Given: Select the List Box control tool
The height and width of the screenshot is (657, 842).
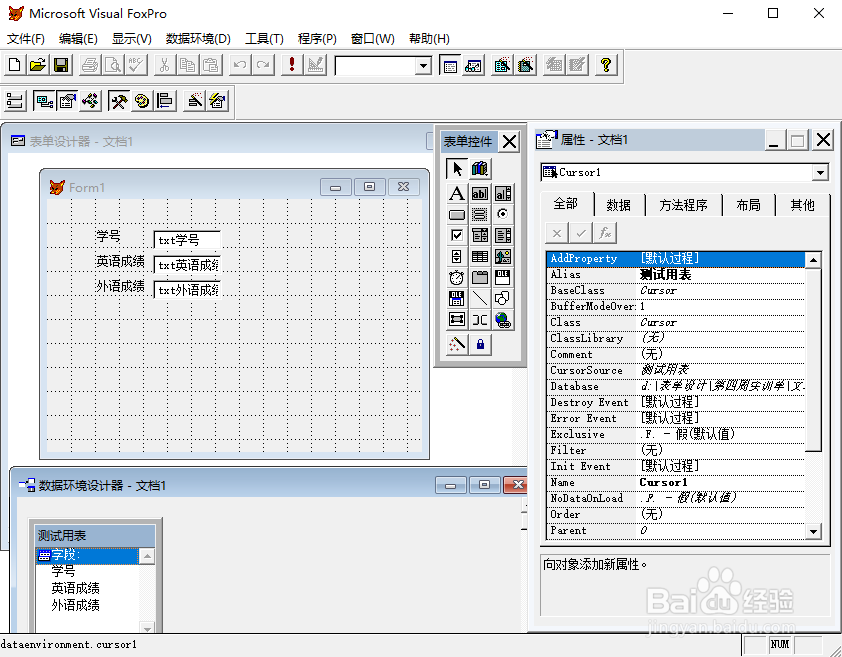Looking at the screenshot, I should (503, 235).
